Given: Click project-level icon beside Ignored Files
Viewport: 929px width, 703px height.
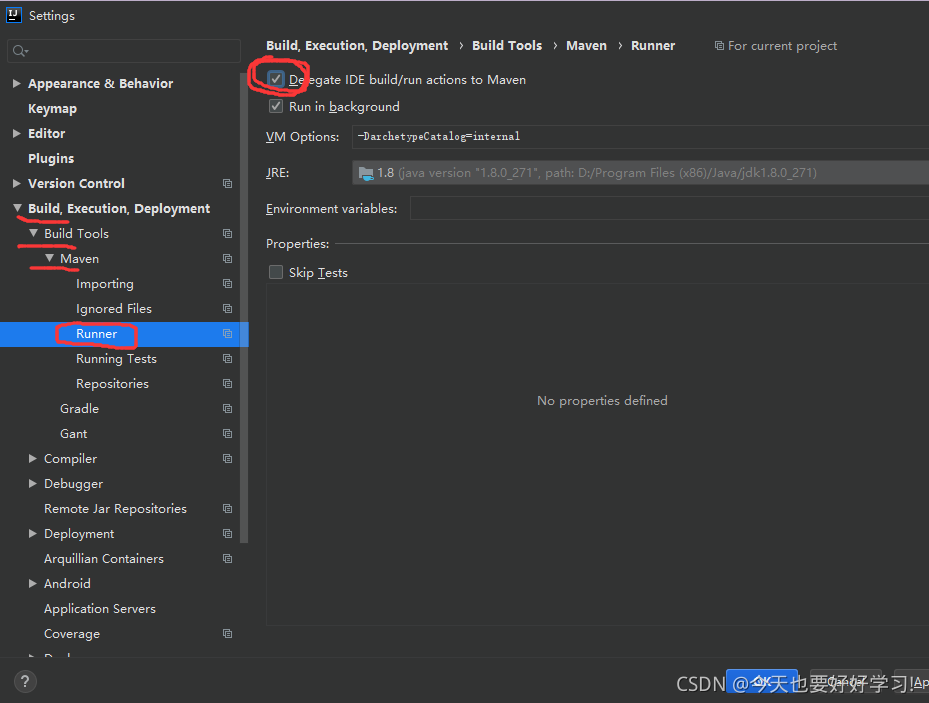Looking at the screenshot, I should tap(228, 309).
